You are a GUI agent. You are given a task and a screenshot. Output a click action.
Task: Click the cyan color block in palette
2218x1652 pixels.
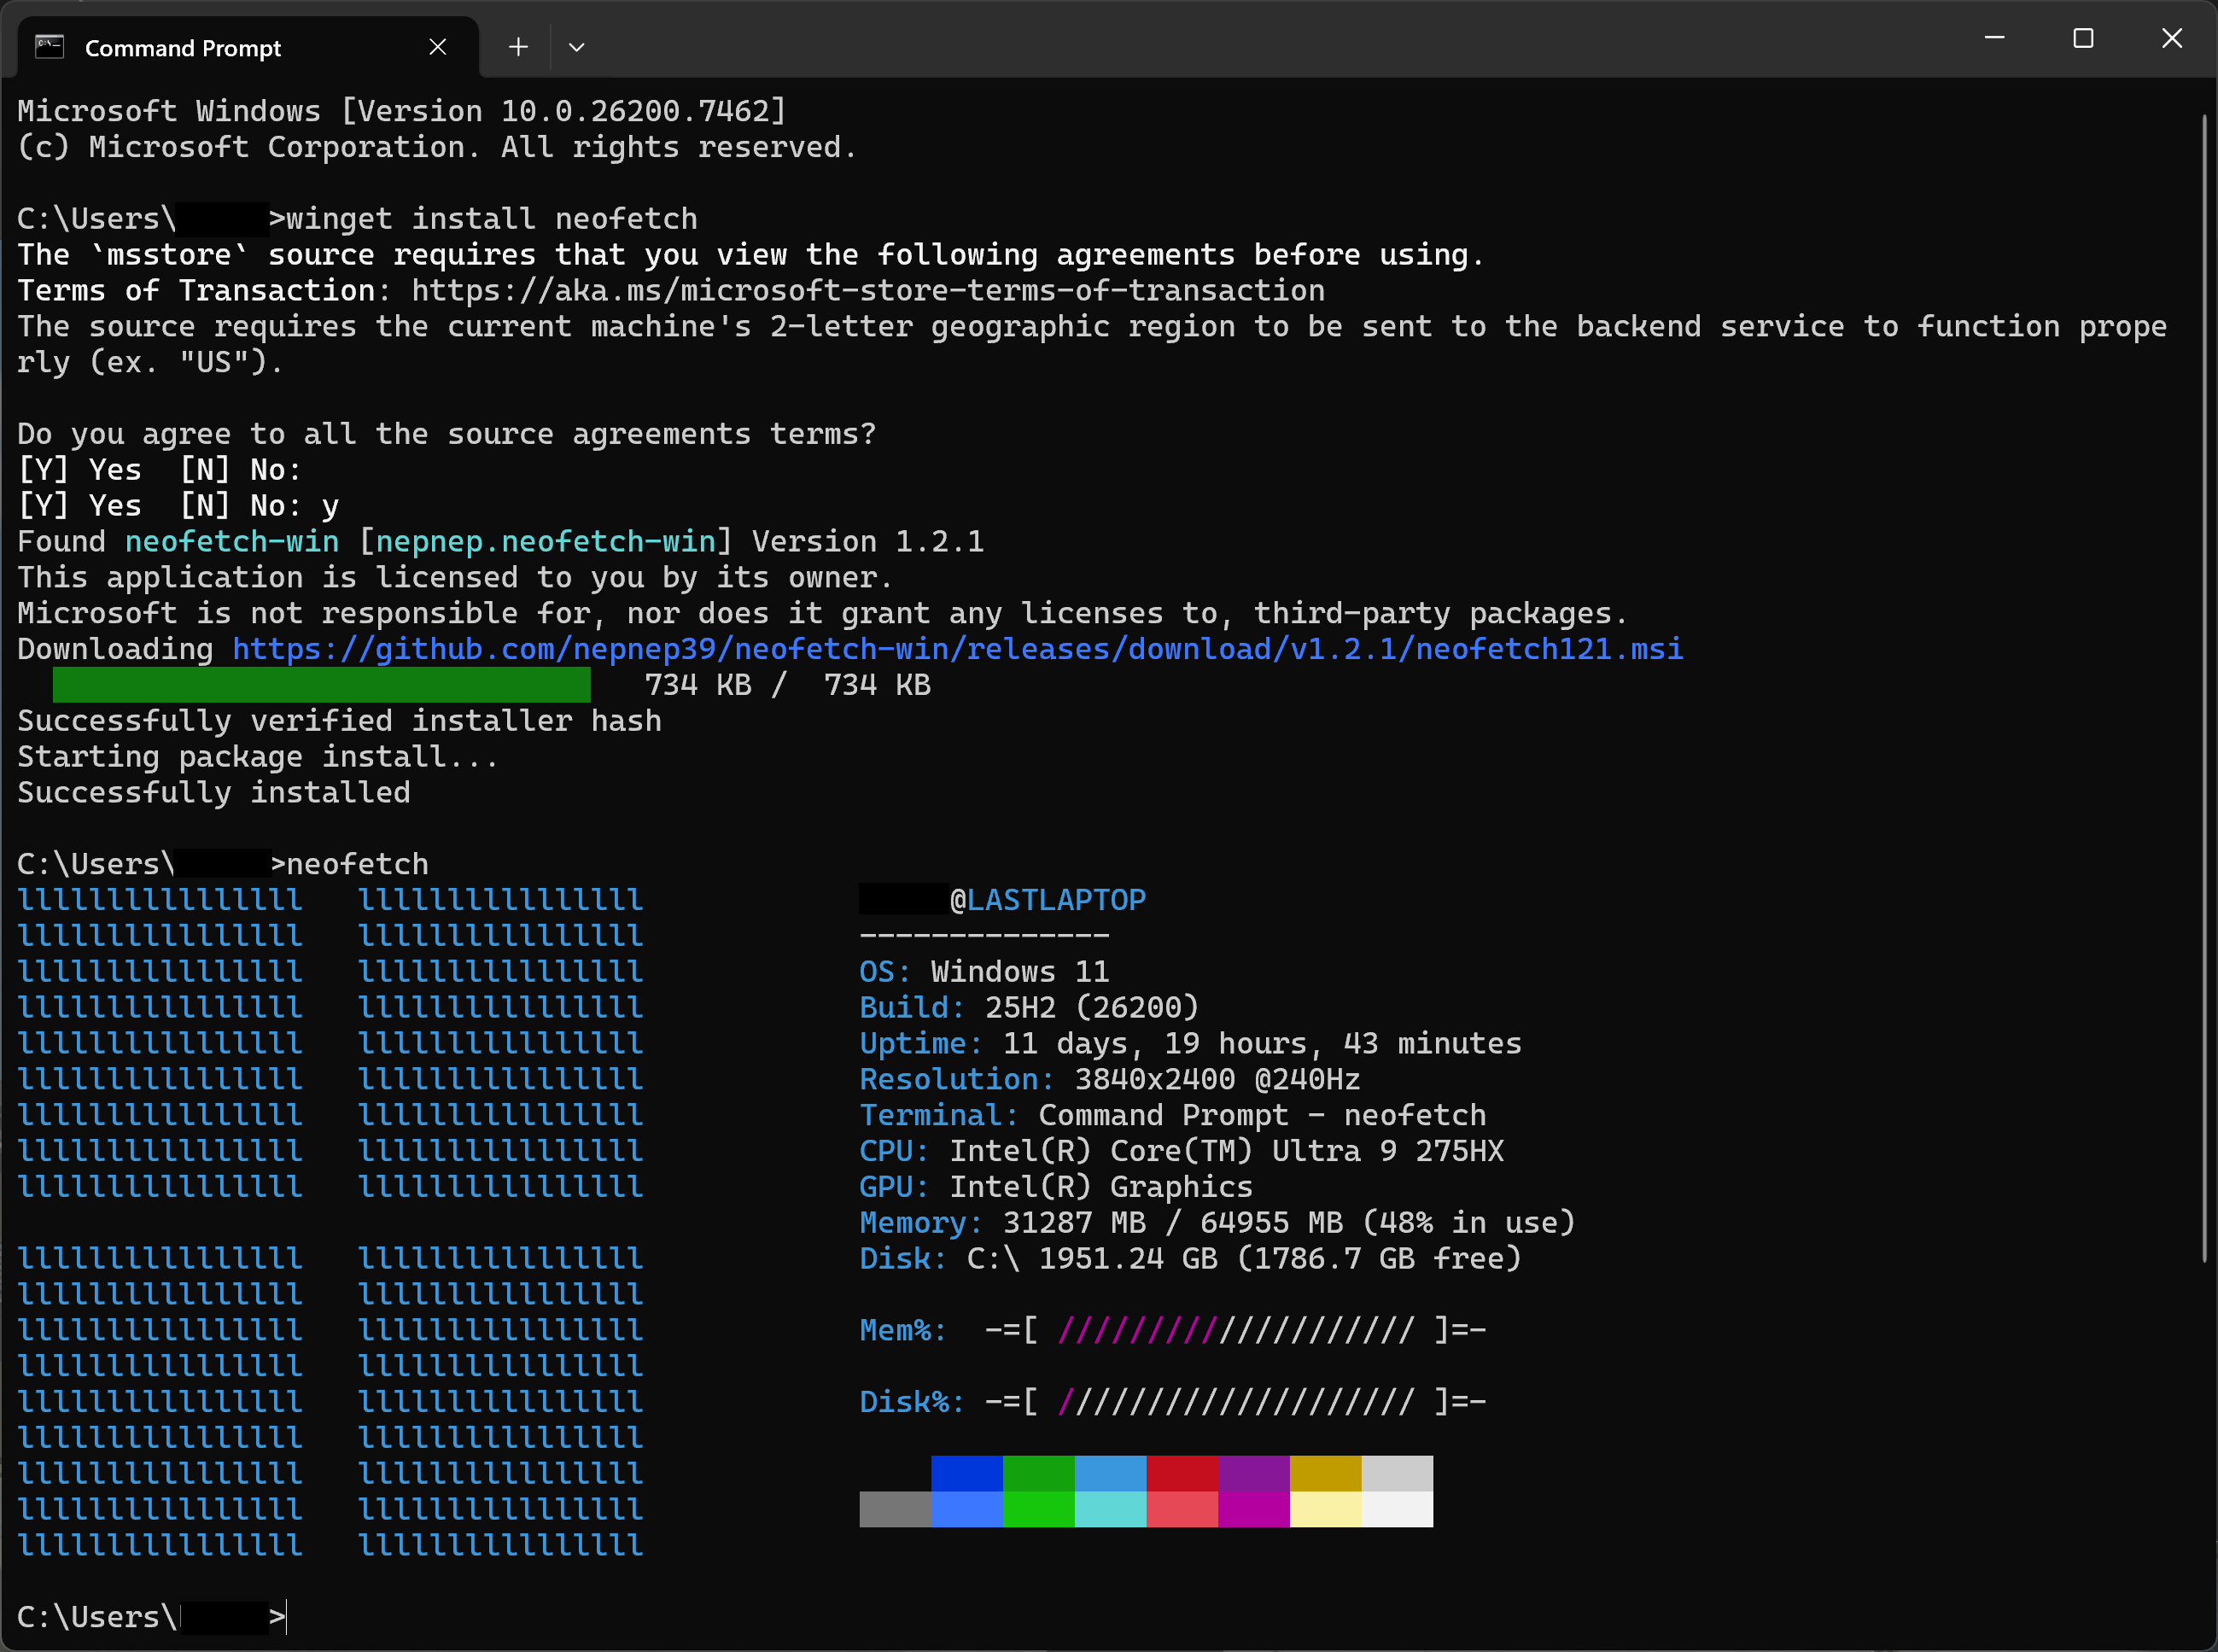1110,1509
